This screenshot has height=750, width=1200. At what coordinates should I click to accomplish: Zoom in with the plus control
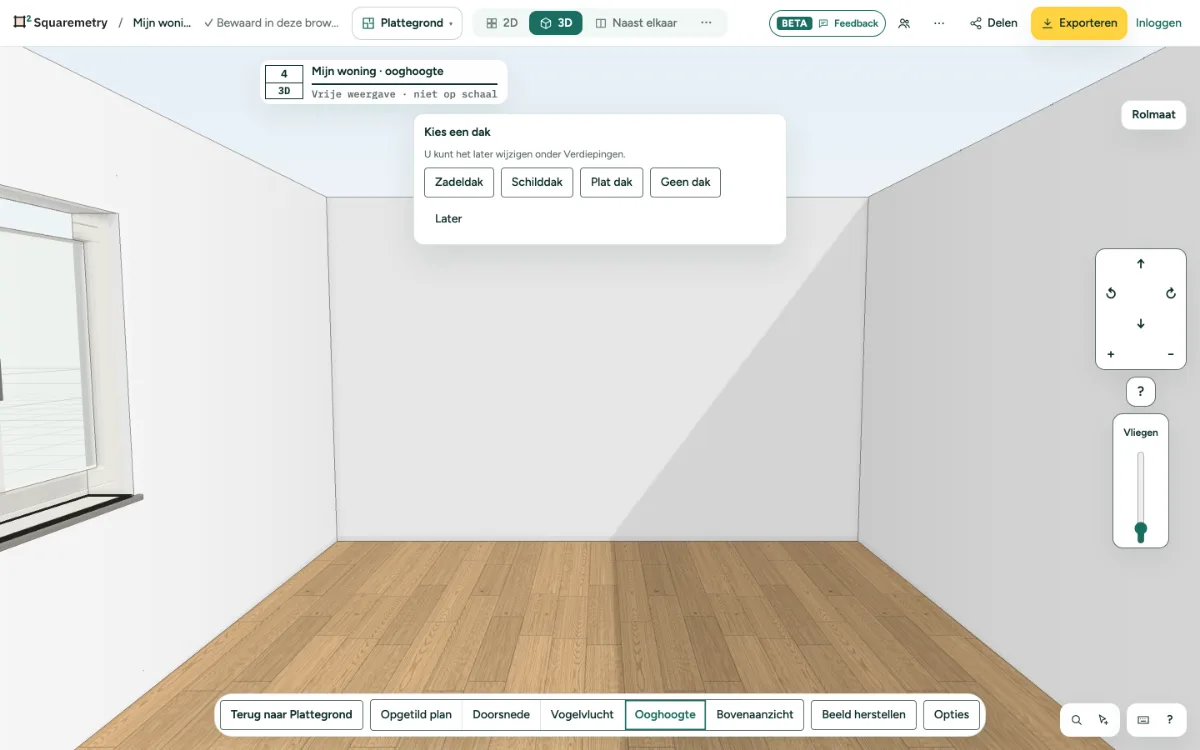coord(1111,354)
